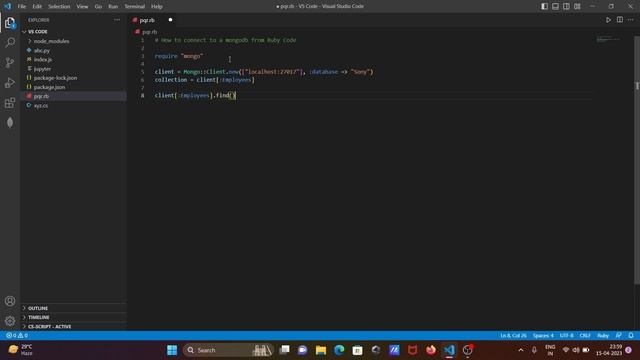
Task: Launch Microsoft Edge from taskbar
Action: coord(339,350)
